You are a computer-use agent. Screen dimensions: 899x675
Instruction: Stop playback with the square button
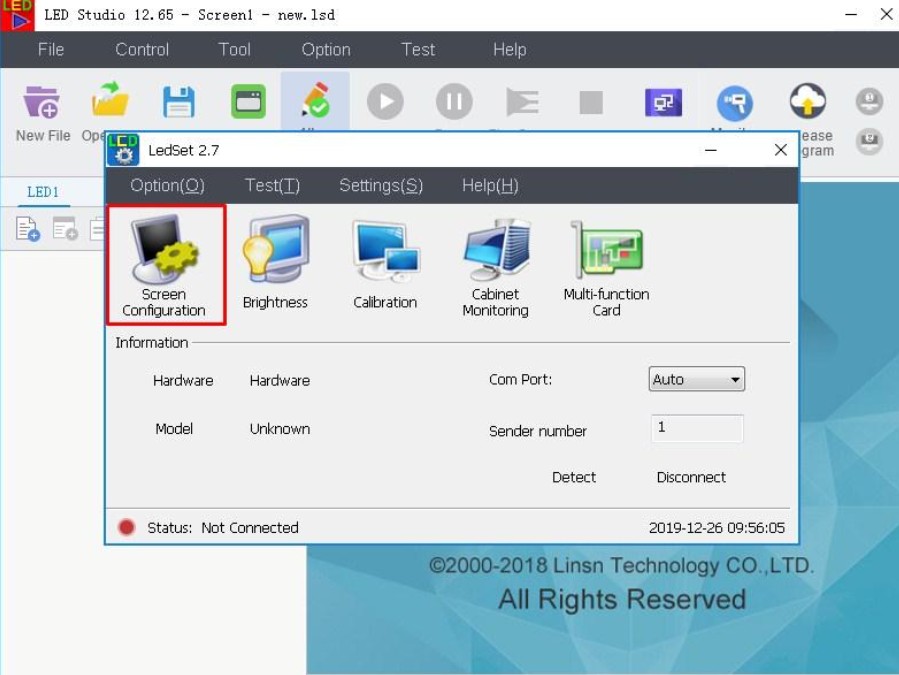(x=591, y=103)
